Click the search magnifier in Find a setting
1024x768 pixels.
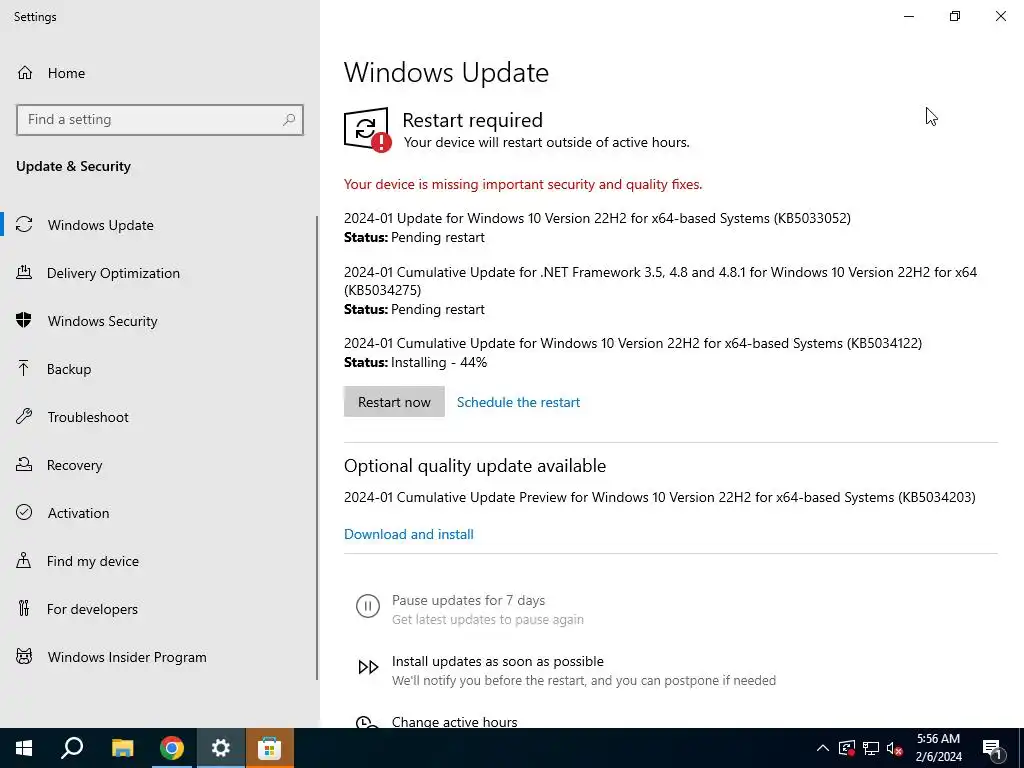coord(289,120)
